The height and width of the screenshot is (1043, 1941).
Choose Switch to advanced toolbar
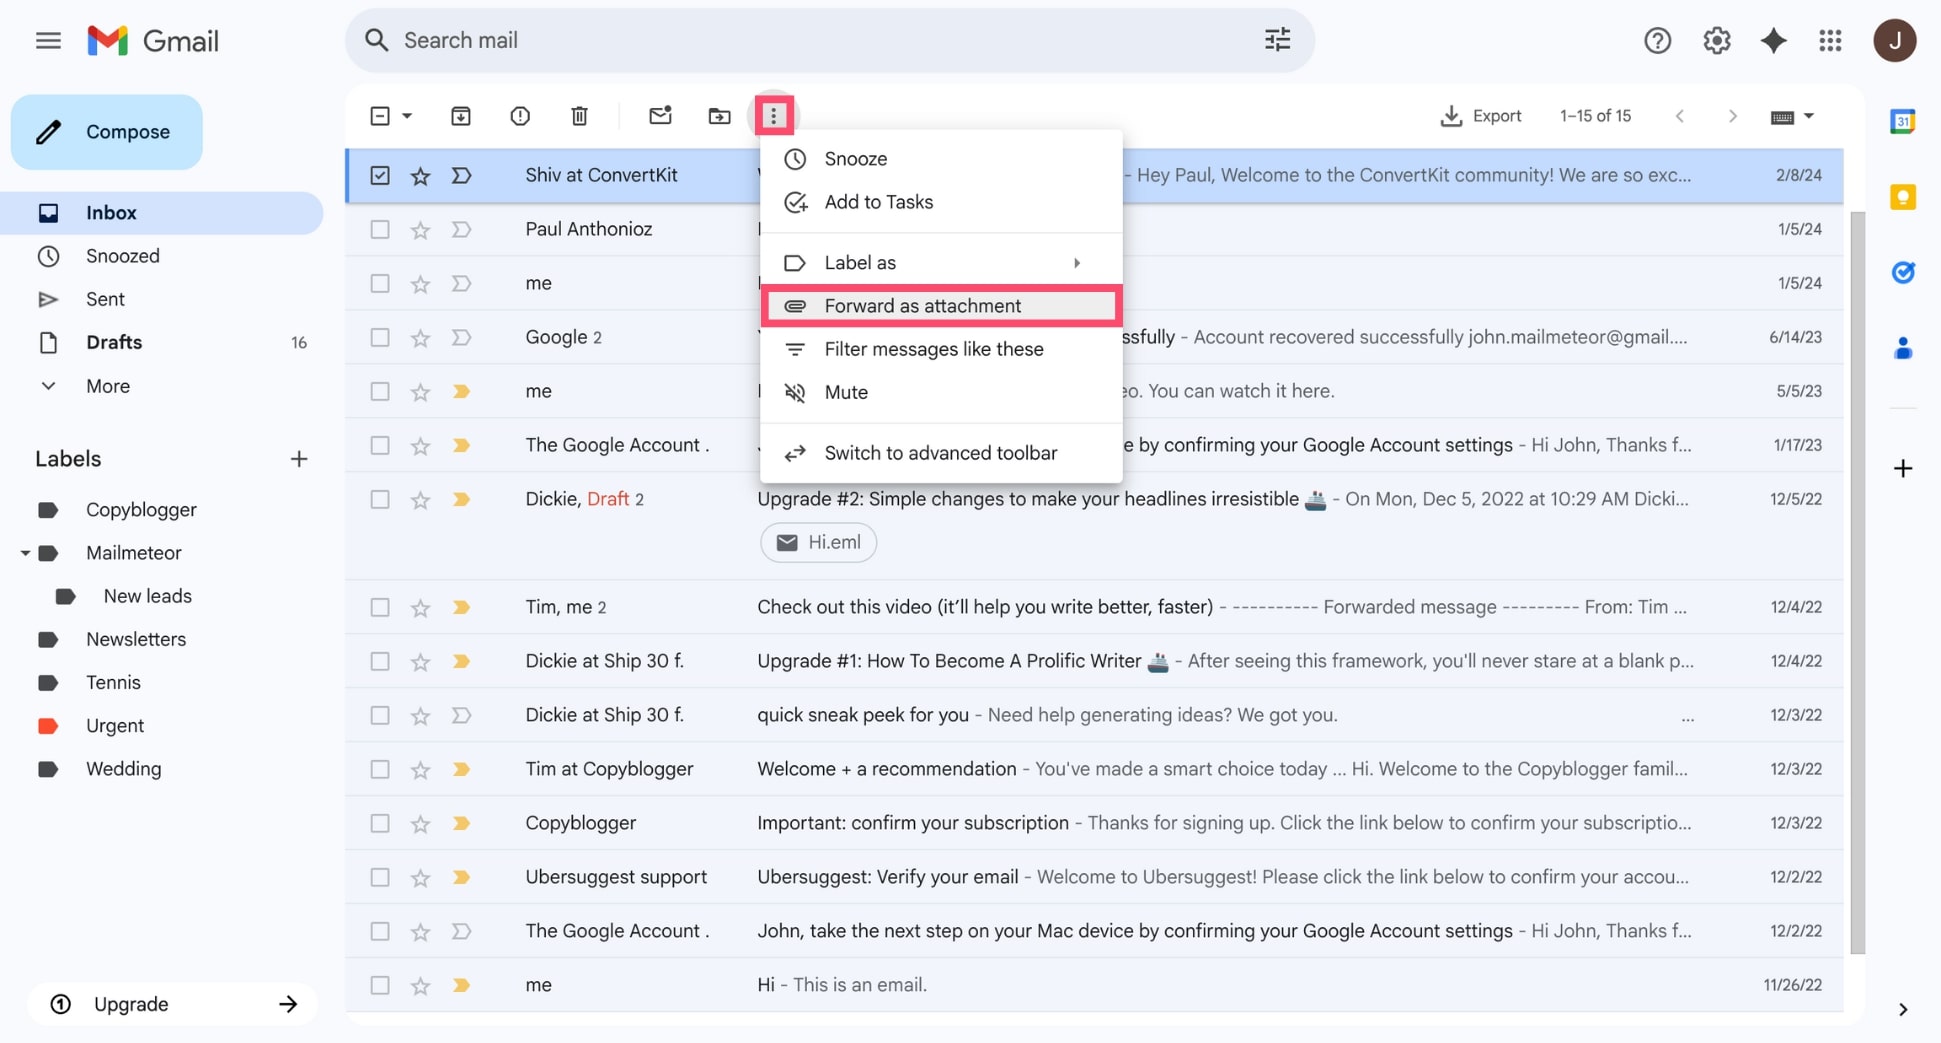tap(940, 453)
